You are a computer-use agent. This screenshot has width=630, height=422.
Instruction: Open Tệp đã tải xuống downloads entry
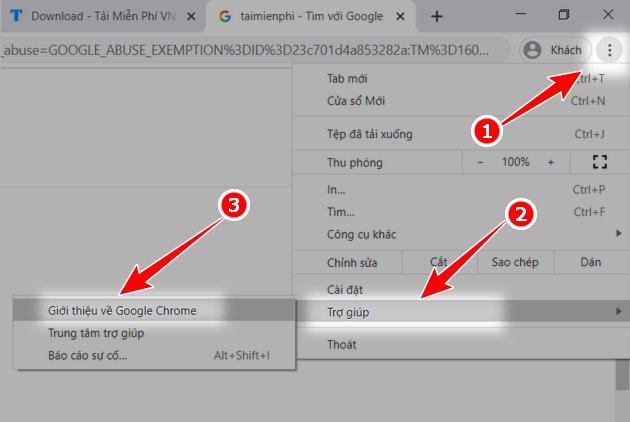[461, 134]
